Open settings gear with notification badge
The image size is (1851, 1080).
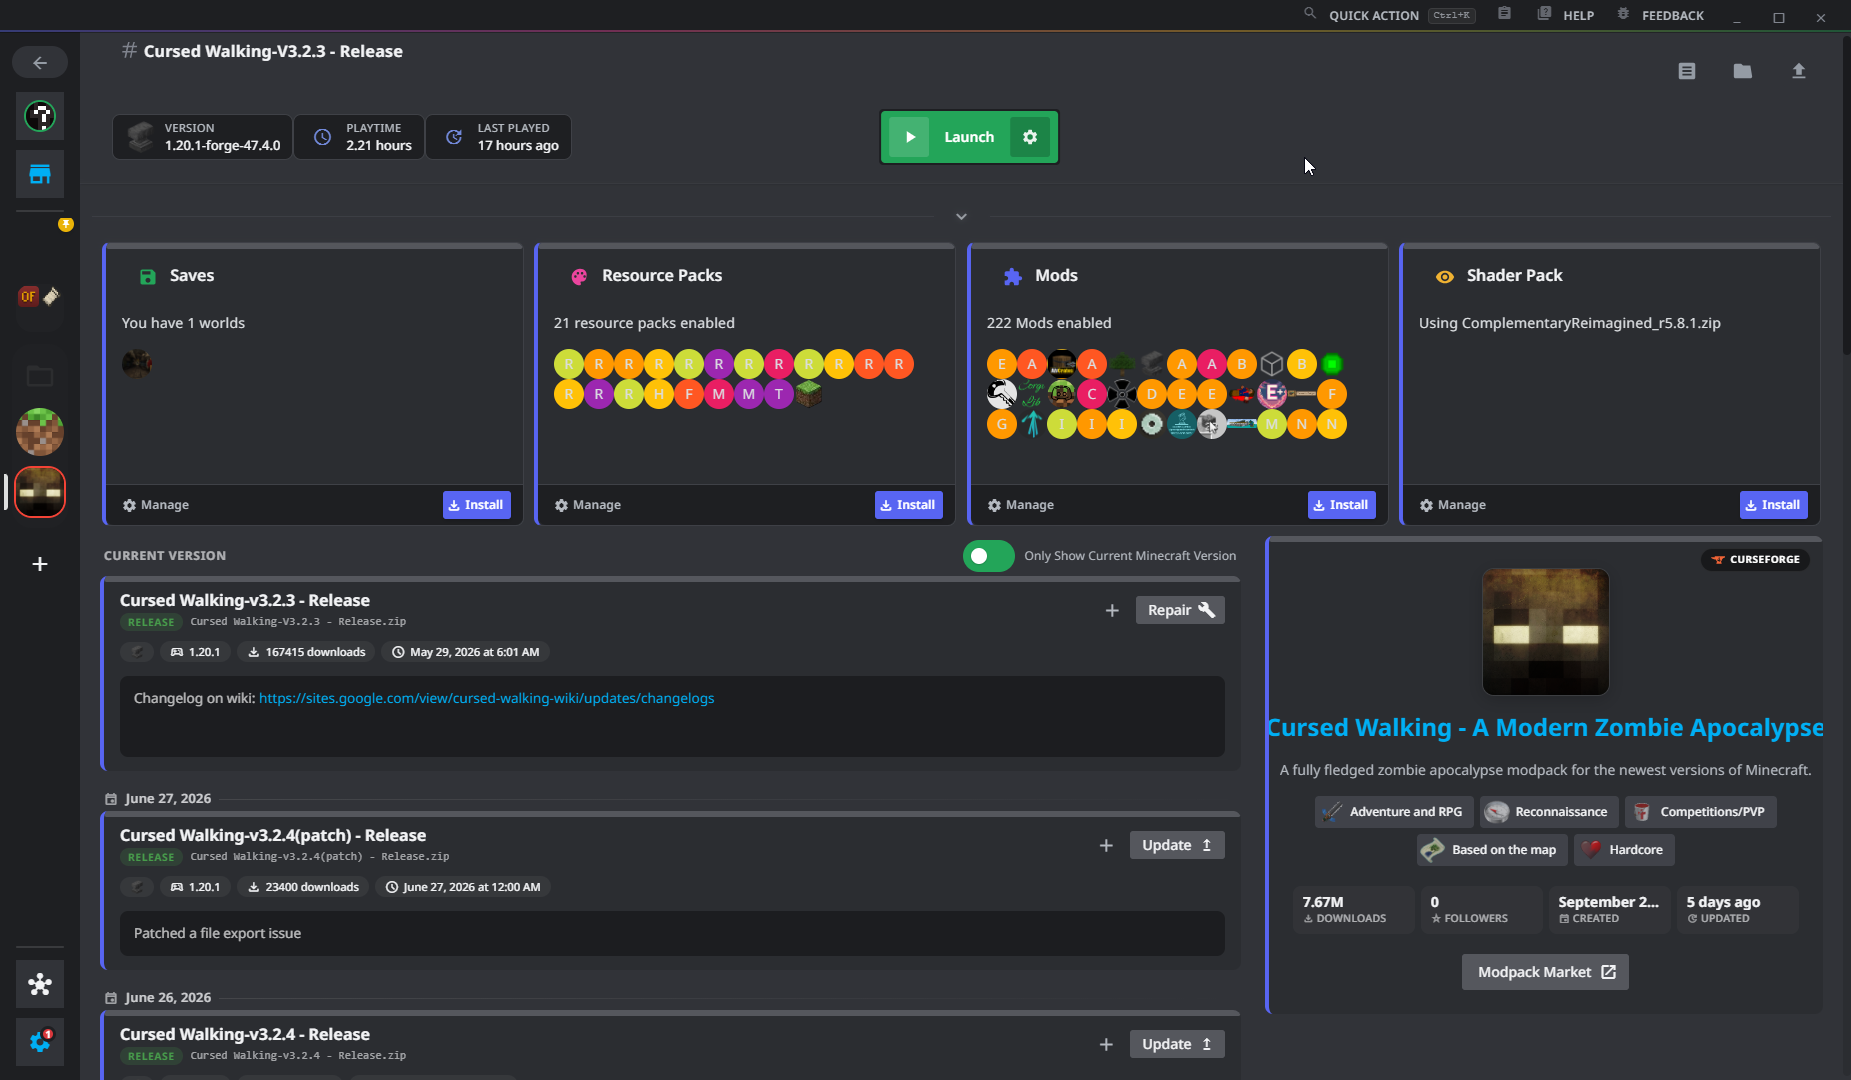pos(40,1041)
